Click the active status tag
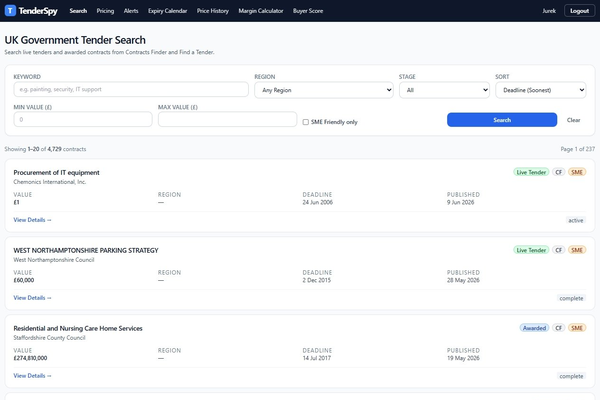 (x=576, y=220)
